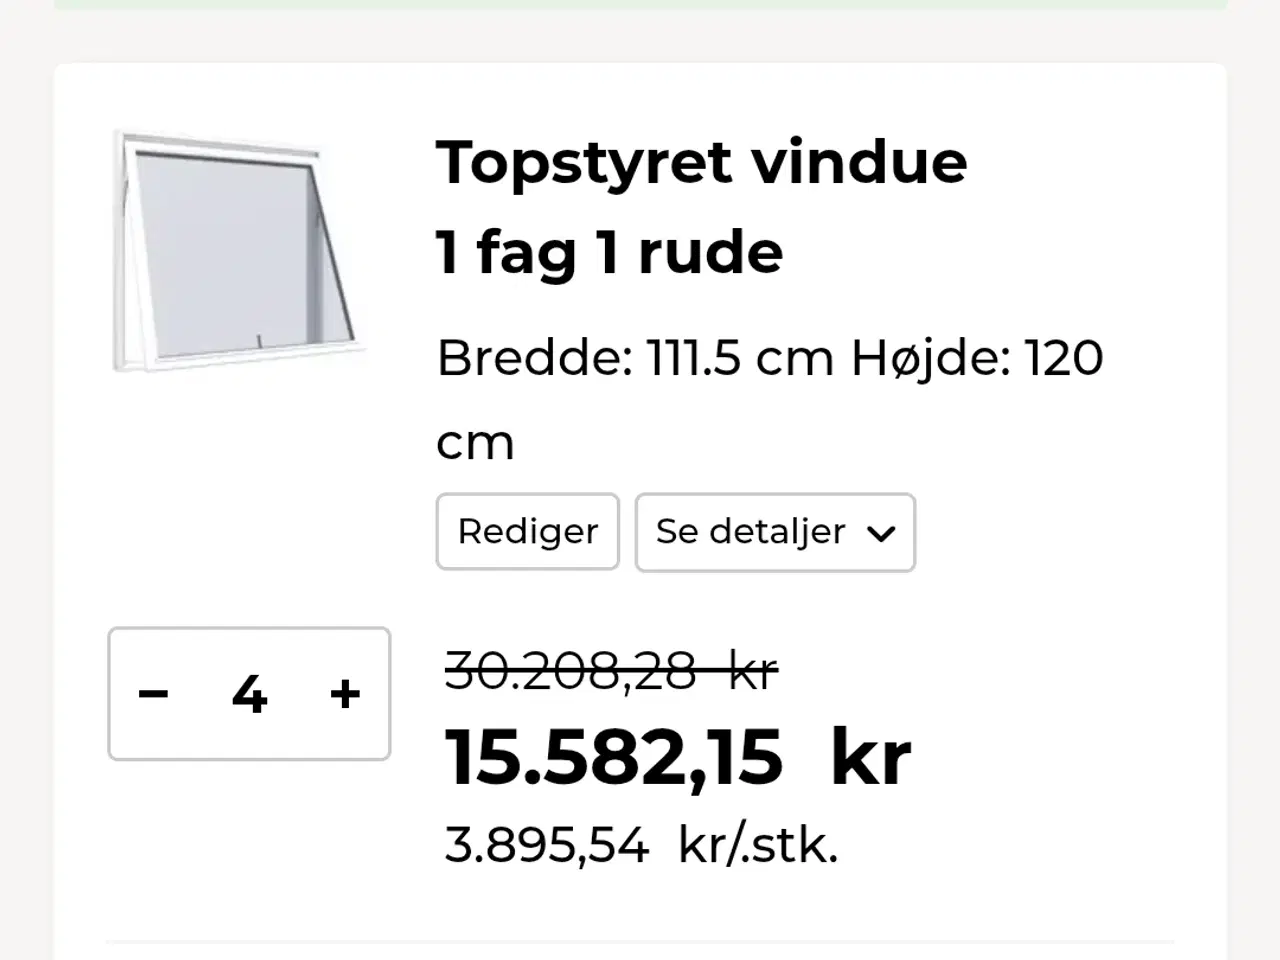Image resolution: width=1280 pixels, height=960 pixels.
Task: Click the subtitle 1 fag 1 rude
Action: pos(609,252)
